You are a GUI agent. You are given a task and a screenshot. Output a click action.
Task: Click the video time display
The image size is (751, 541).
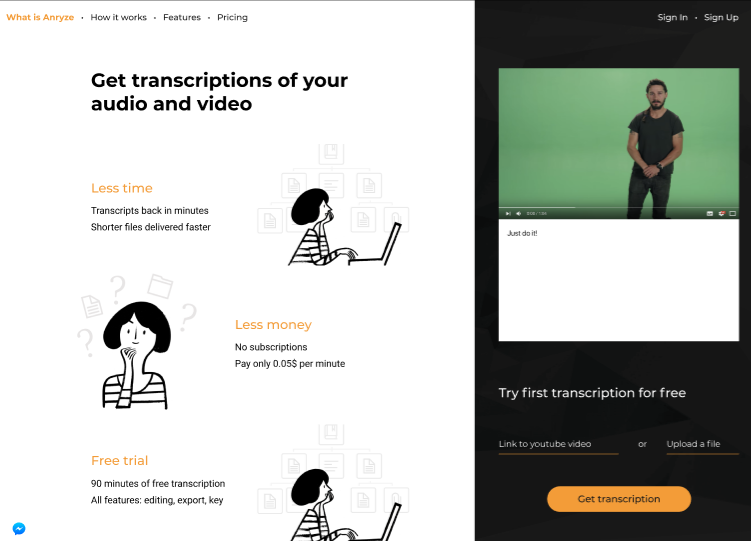point(536,214)
